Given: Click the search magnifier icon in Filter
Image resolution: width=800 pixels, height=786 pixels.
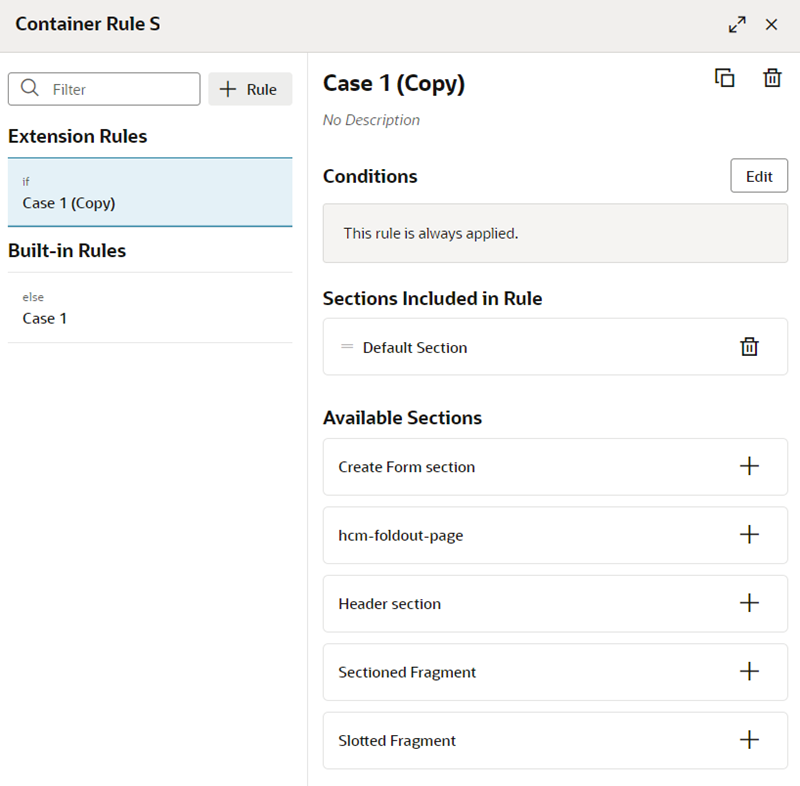Looking at the screenshot, I should coord(30,88).
